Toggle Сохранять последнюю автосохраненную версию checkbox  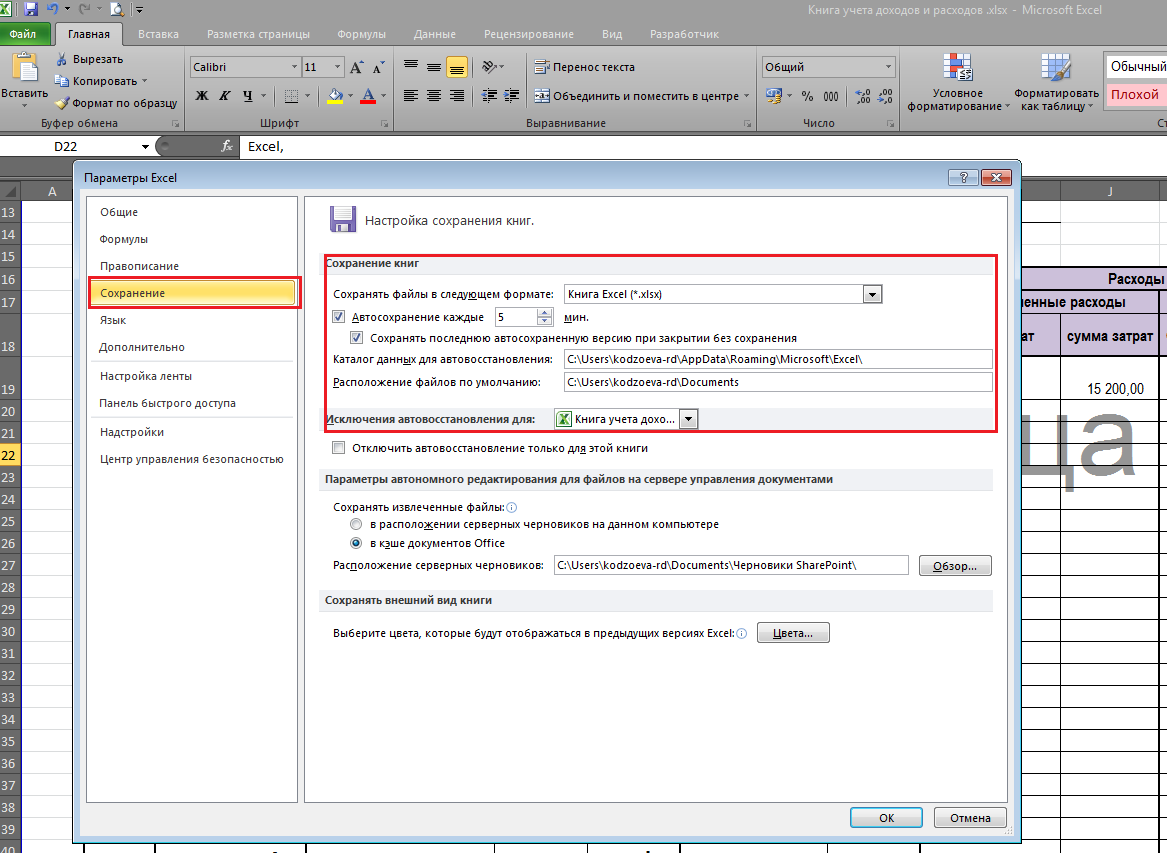point(357,338)
